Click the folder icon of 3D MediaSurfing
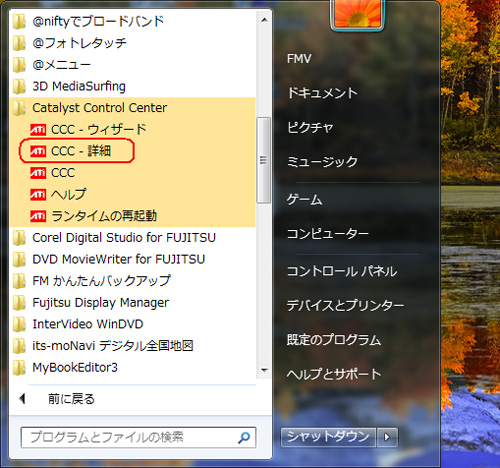500x468 pixels. pyautogui.click(x=19, y=86)
